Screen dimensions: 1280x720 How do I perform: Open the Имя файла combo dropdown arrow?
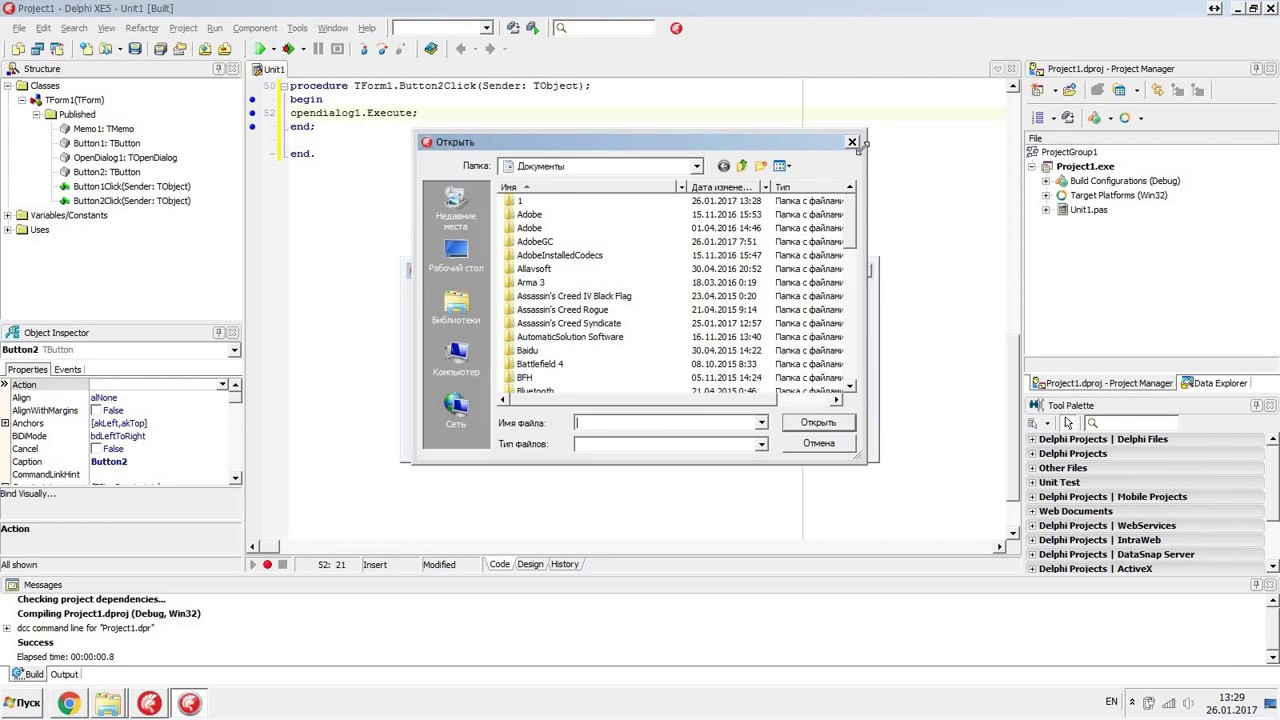761,423
